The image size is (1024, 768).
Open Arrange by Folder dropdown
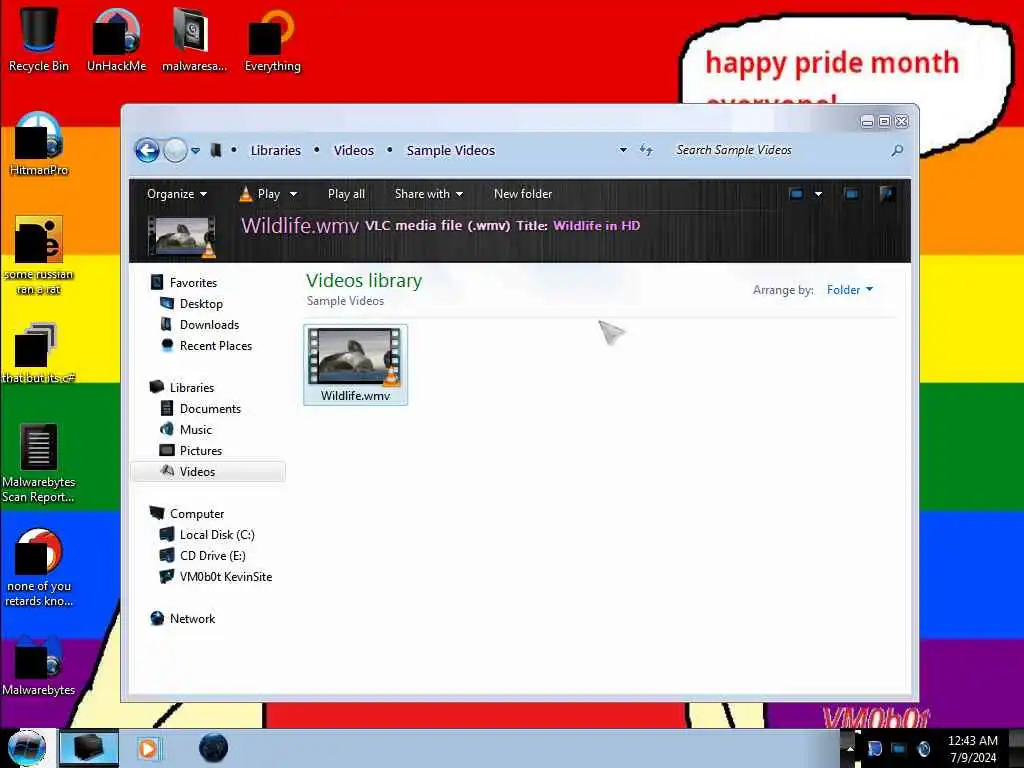pos(850,290)
